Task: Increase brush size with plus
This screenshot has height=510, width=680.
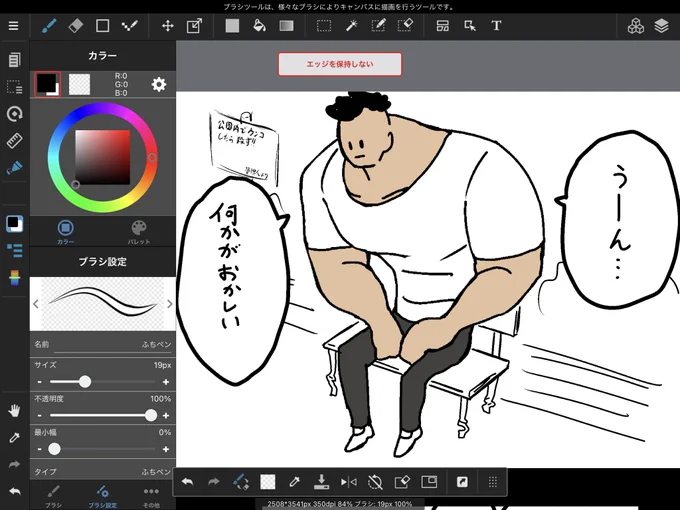Action: pyautogui.click(x=166, y=382)
